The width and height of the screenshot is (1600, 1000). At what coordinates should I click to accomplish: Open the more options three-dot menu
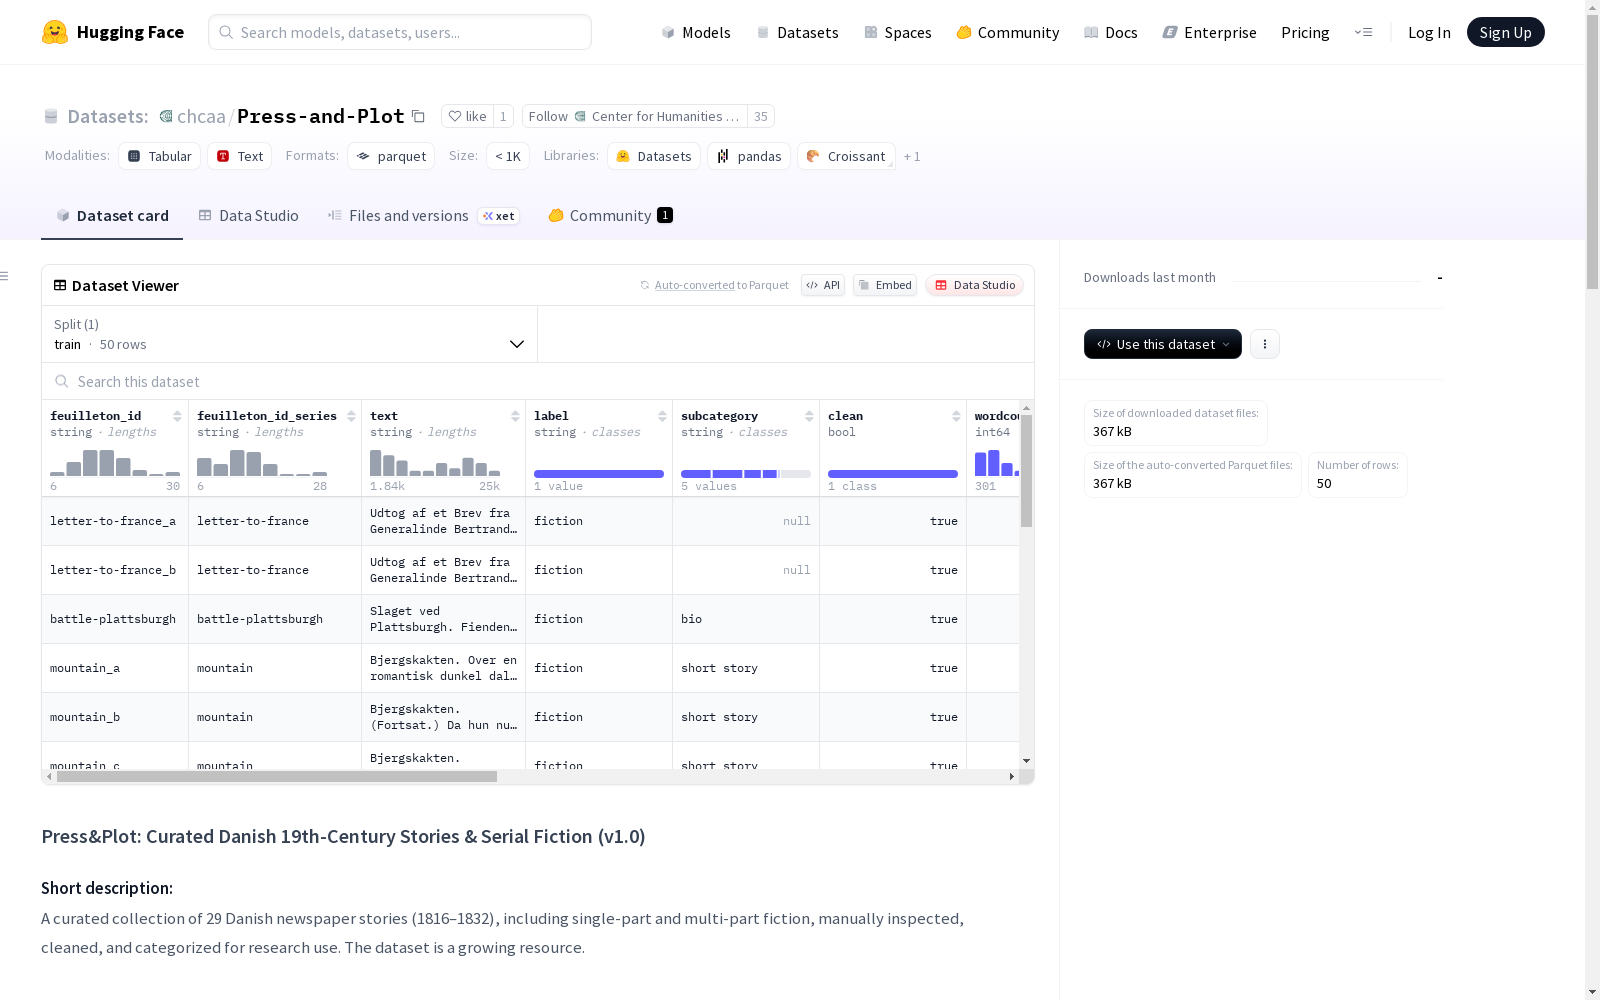pos(1265,344)
